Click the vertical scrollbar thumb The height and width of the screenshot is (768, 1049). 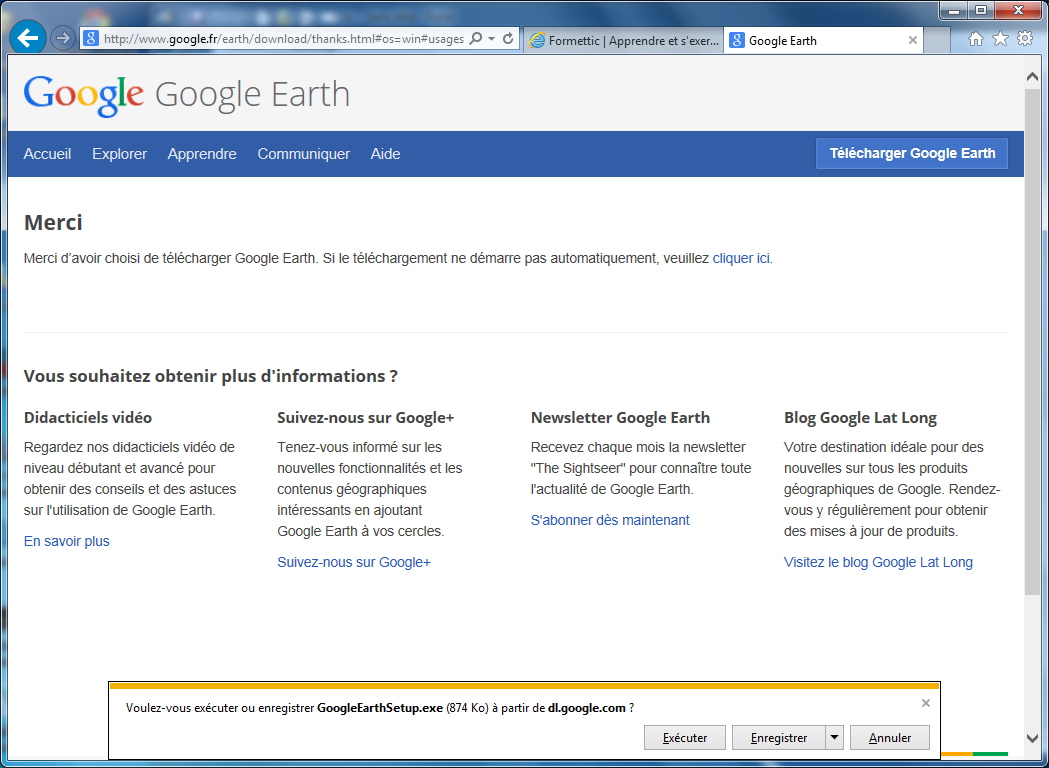point(1032,341)
